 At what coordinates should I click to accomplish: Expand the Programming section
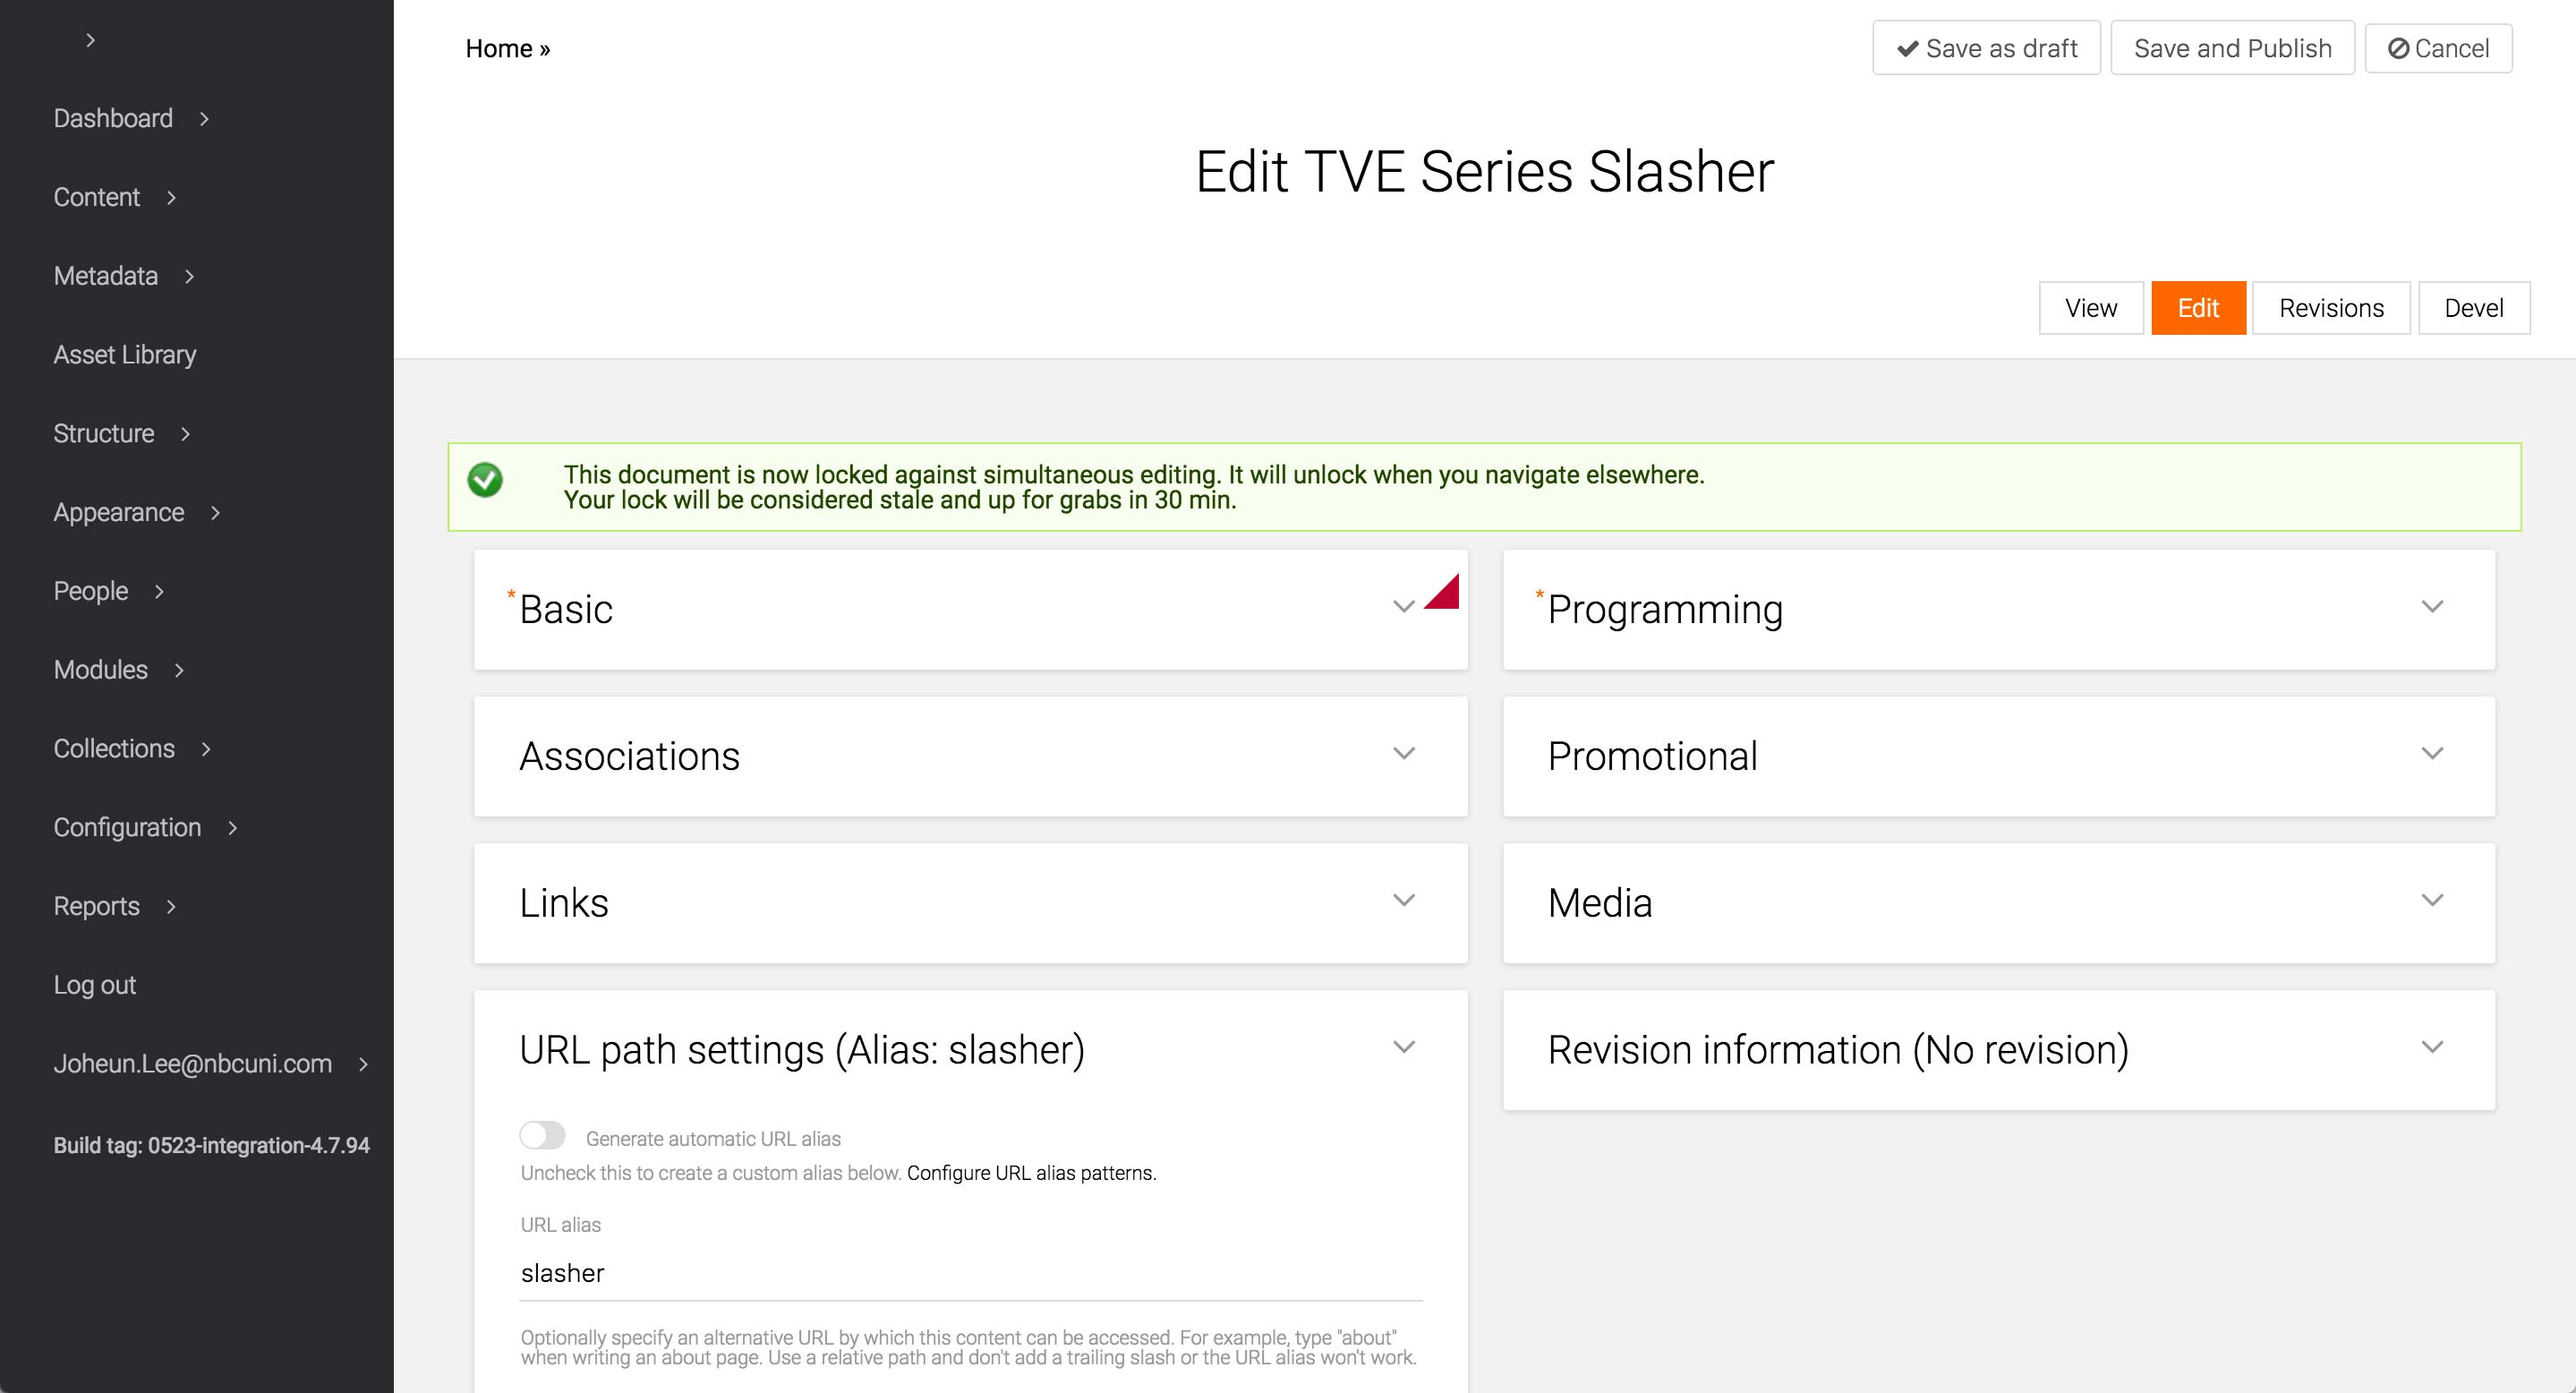[2432, 607]
